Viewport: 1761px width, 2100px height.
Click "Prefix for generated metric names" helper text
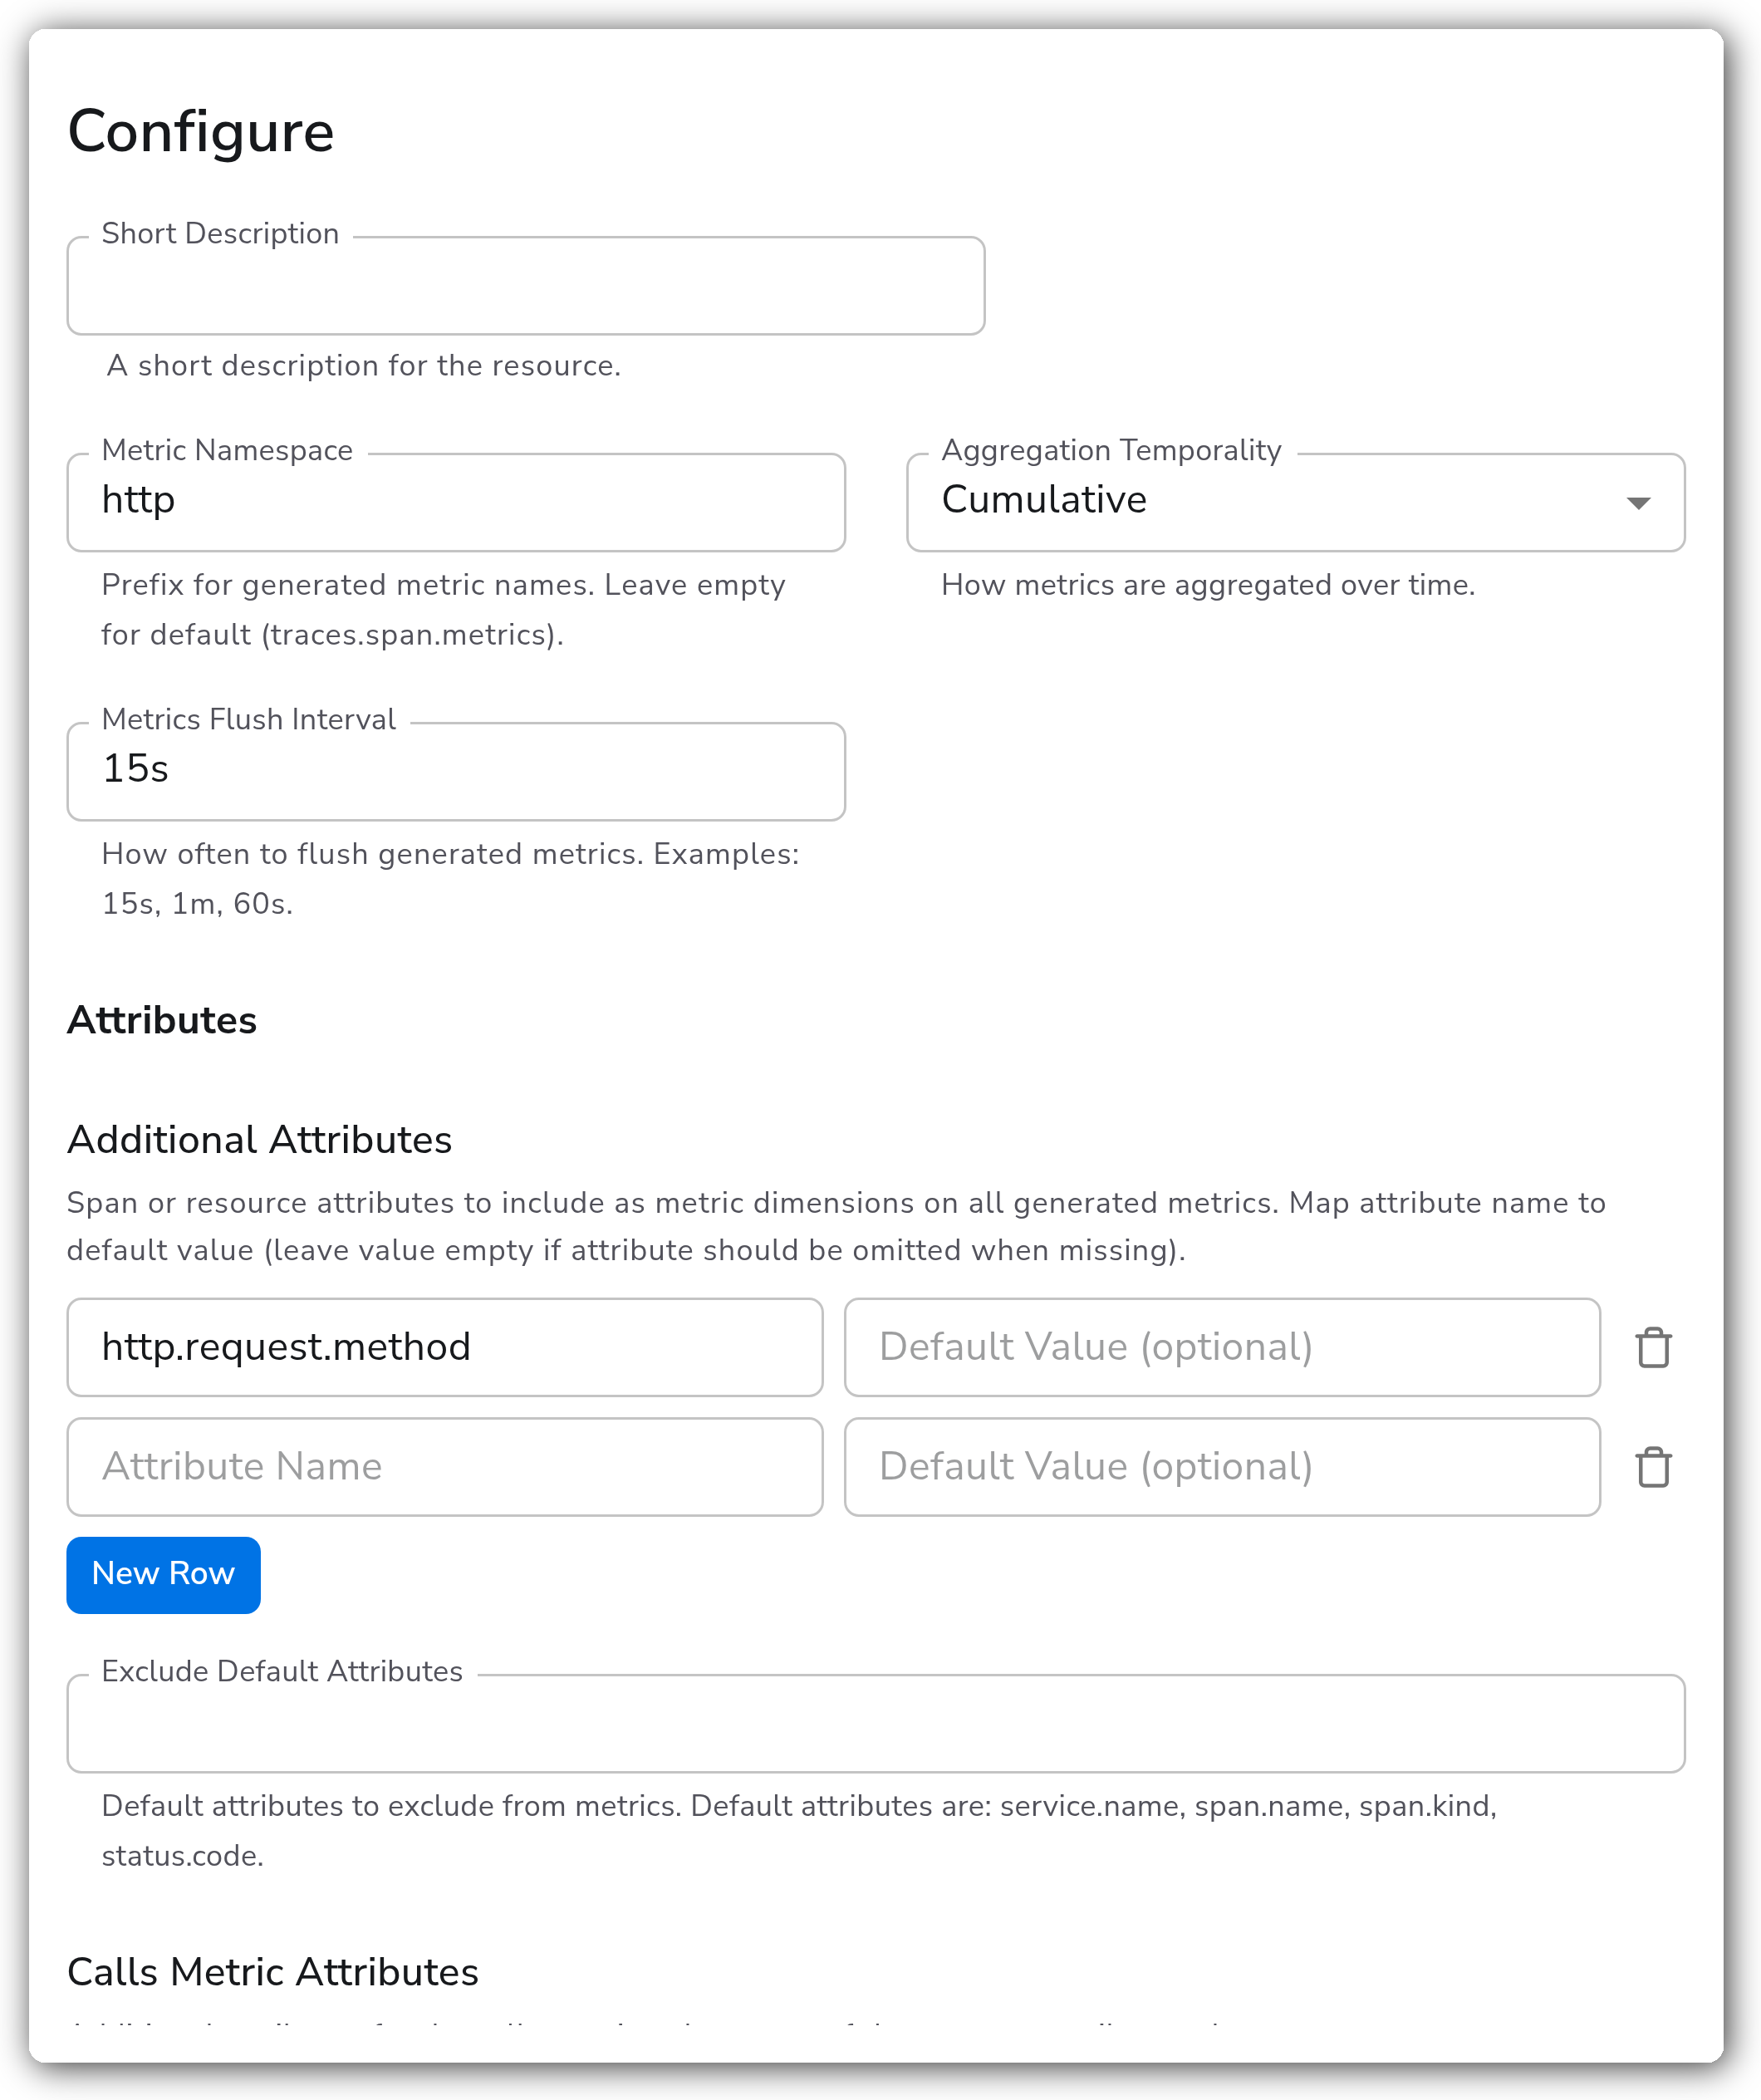point(444,610)
